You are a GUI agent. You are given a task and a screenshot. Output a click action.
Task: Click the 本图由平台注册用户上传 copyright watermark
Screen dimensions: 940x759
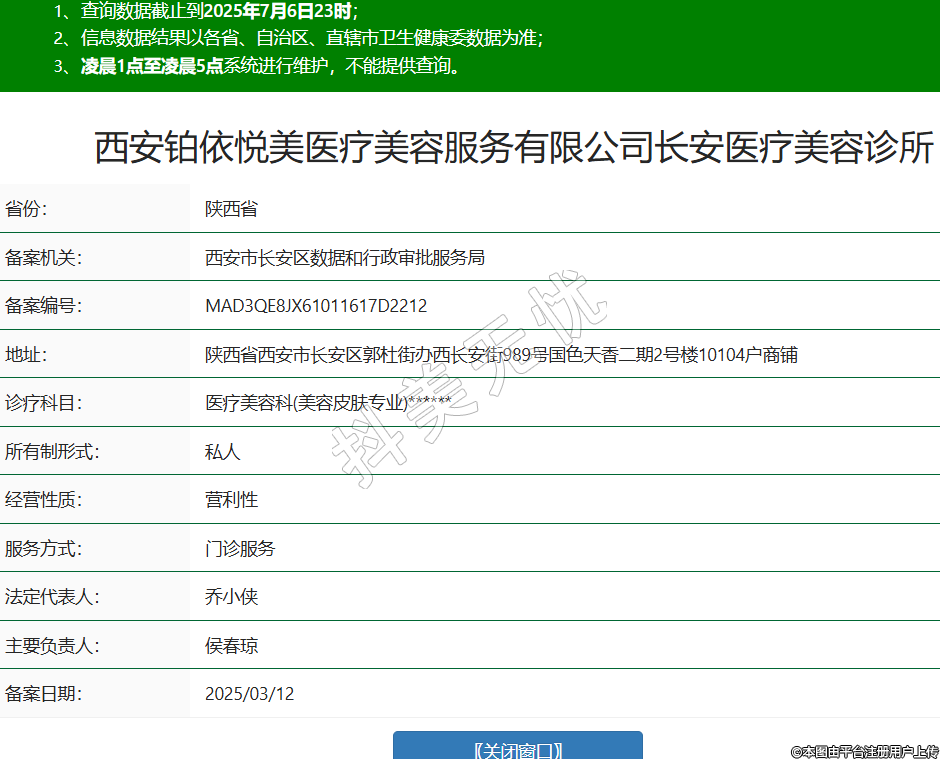[x=864, y=750]
